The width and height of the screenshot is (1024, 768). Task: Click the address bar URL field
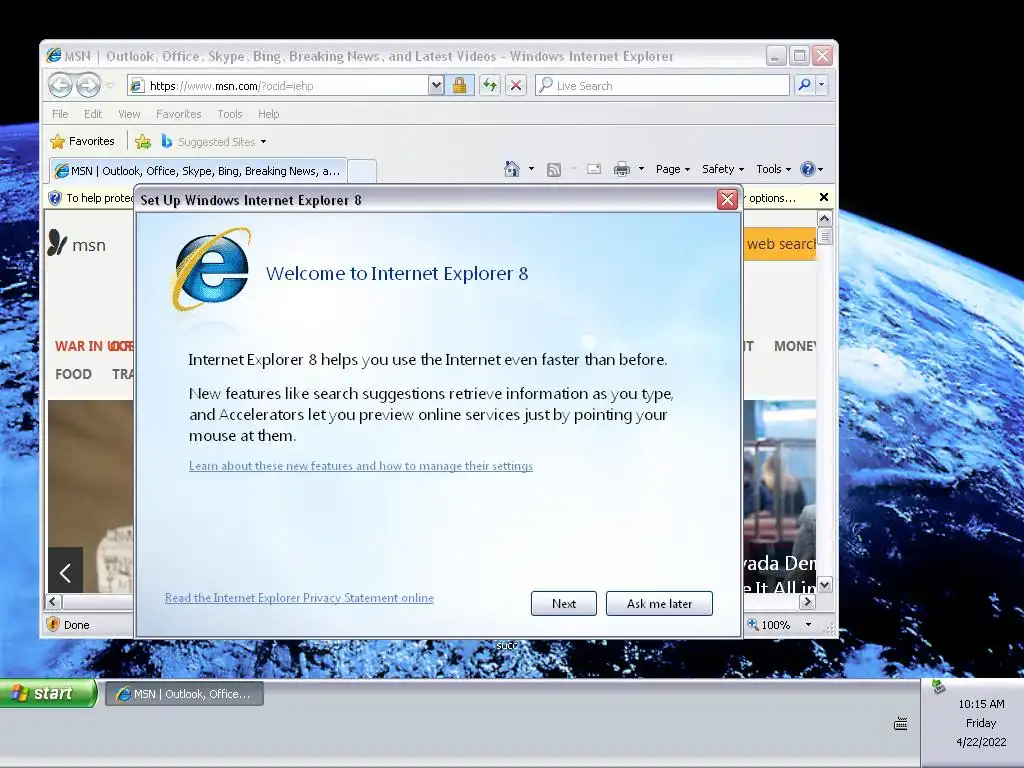[278, 86]
